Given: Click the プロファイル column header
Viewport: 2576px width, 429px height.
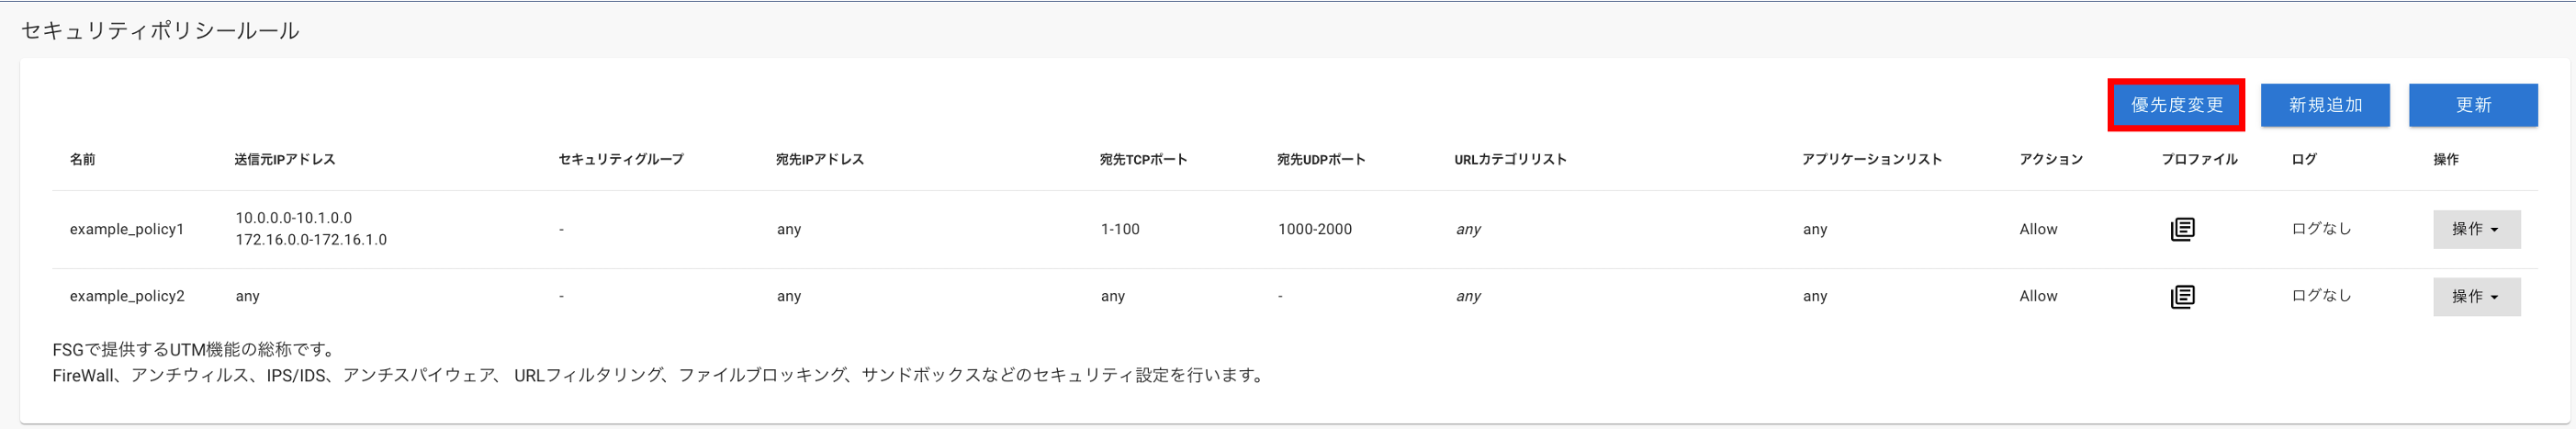Looking at the screenshot, I should point(2199,159).
